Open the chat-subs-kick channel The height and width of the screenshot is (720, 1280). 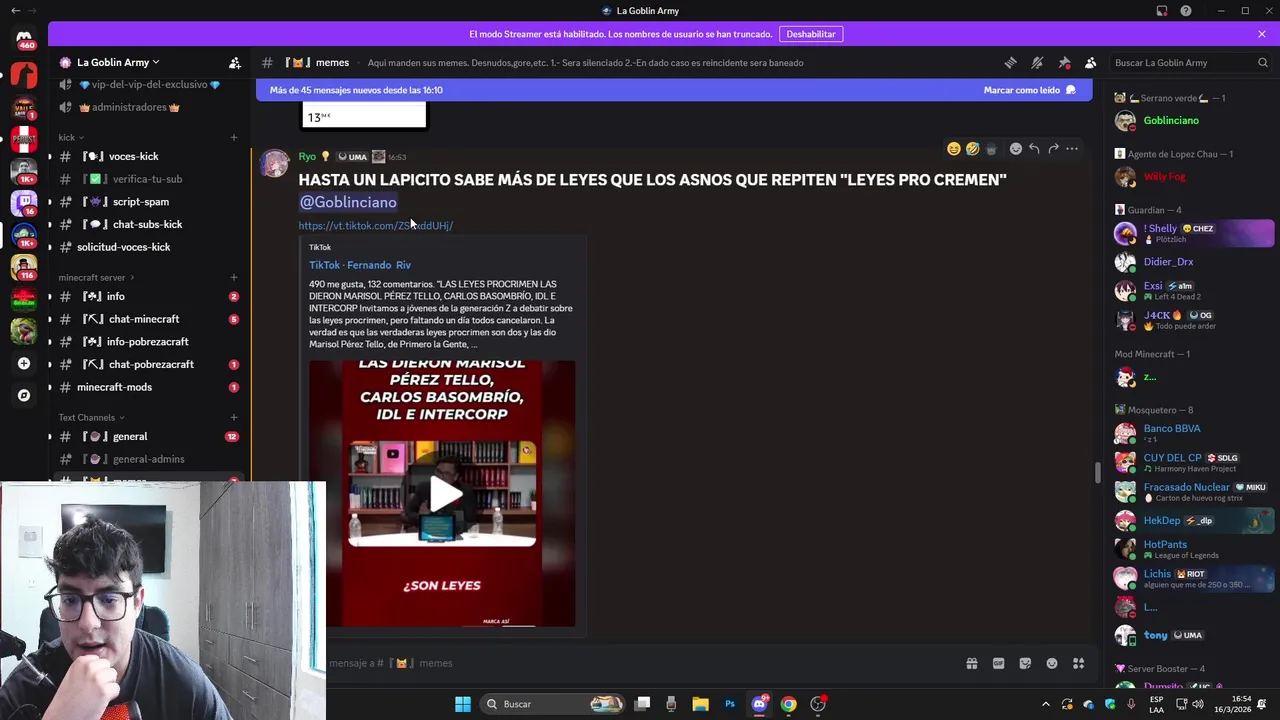coord(148,225)
